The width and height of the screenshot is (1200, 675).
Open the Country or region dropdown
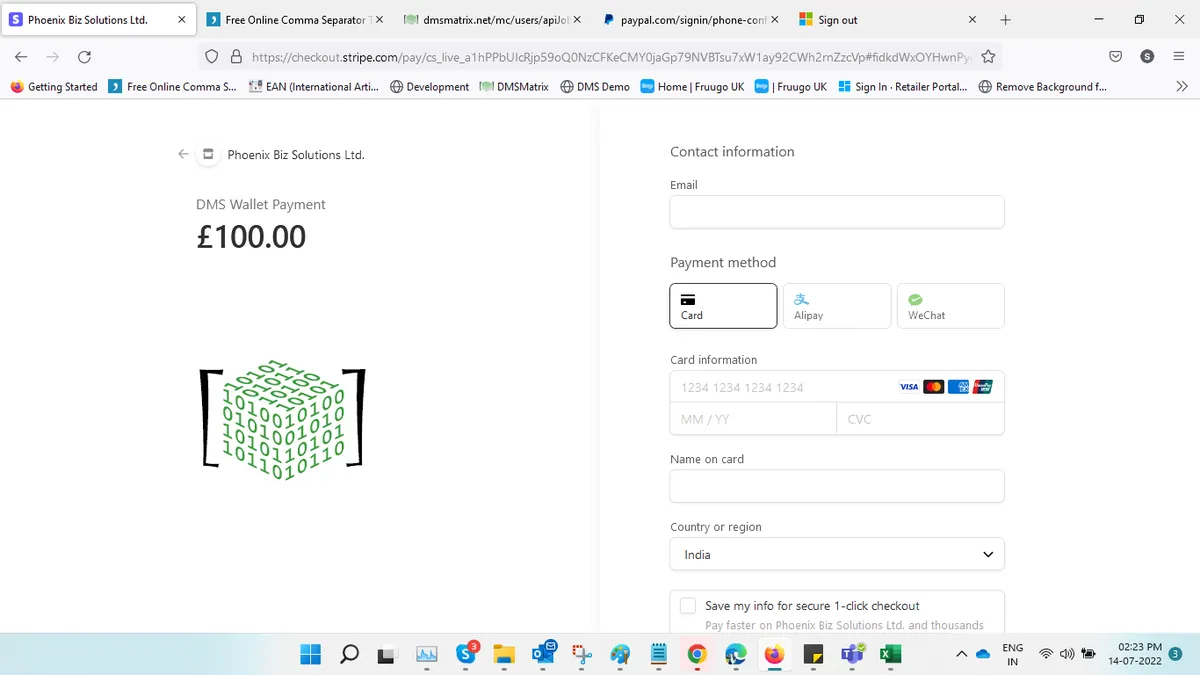point(837,554)
